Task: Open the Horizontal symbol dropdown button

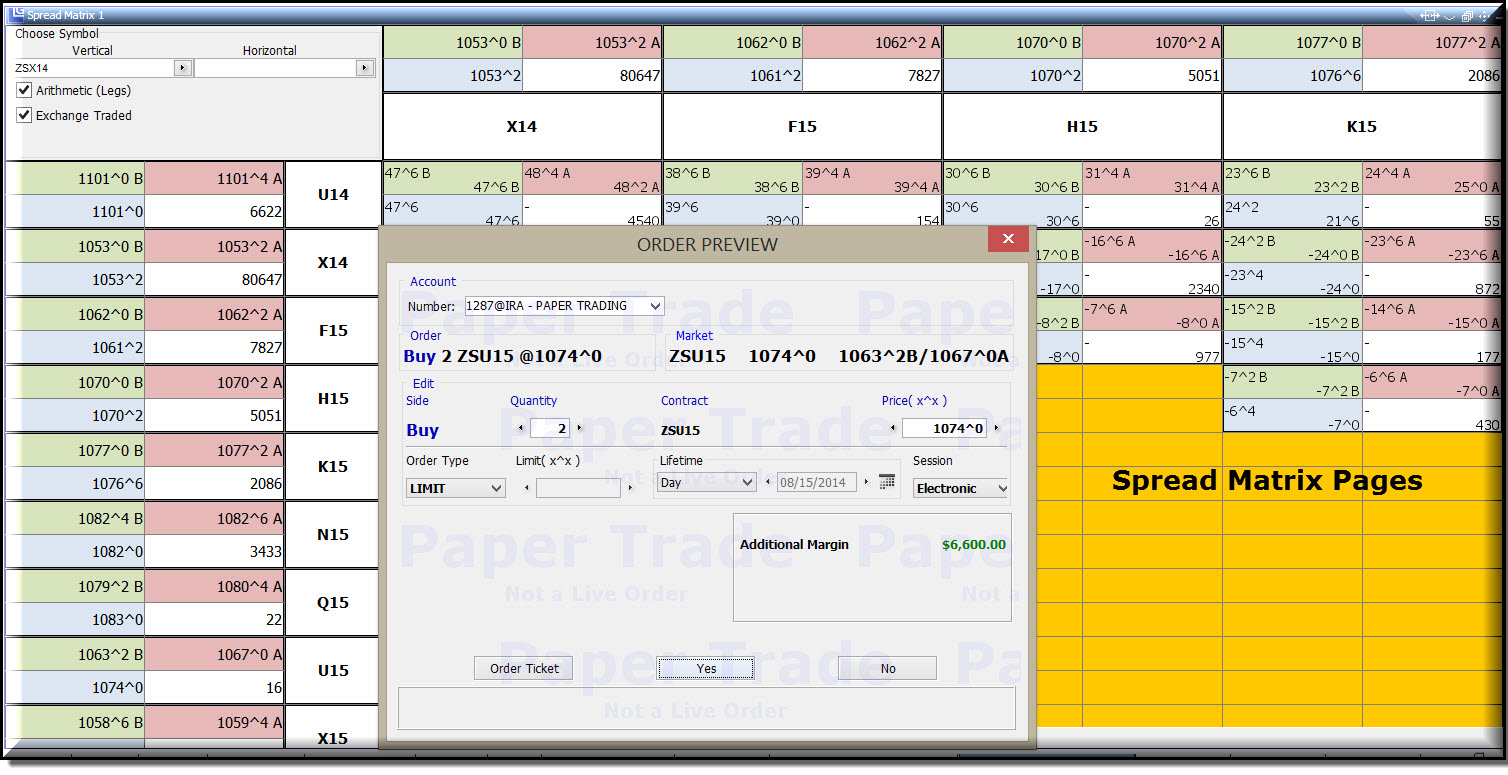Action: click(x=365, y=68)
